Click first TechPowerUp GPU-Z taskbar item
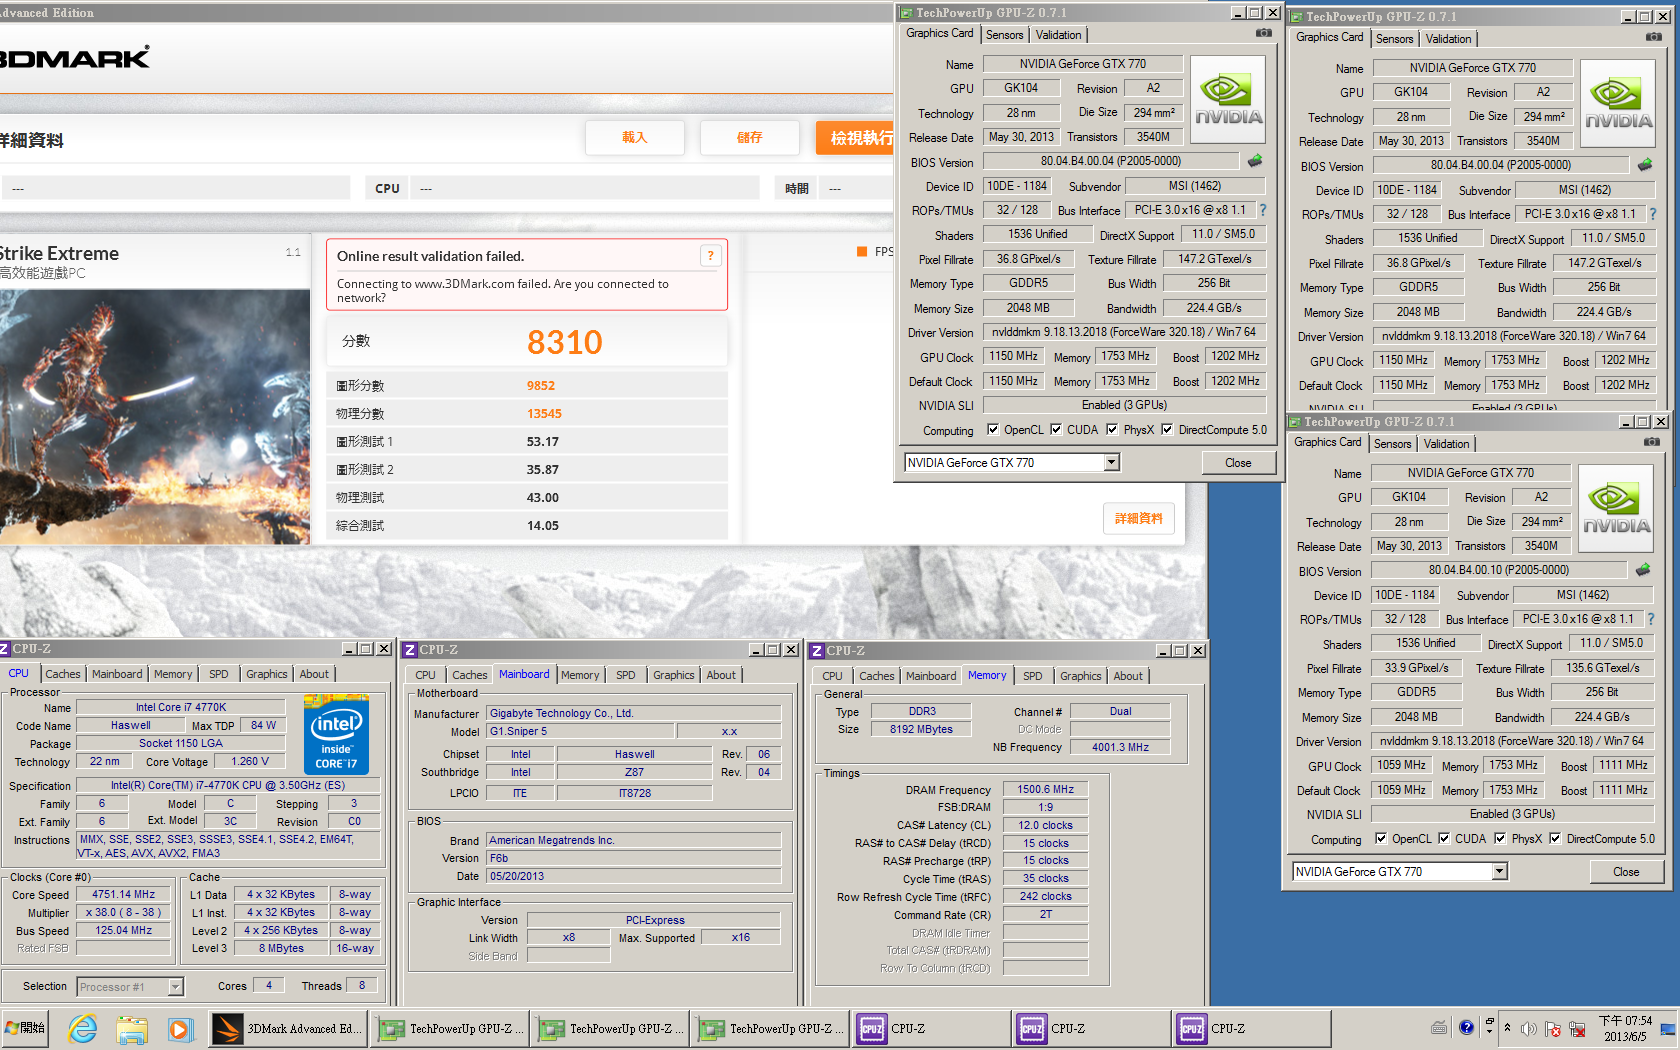1680x1050 pixels. pos(449,1028)
